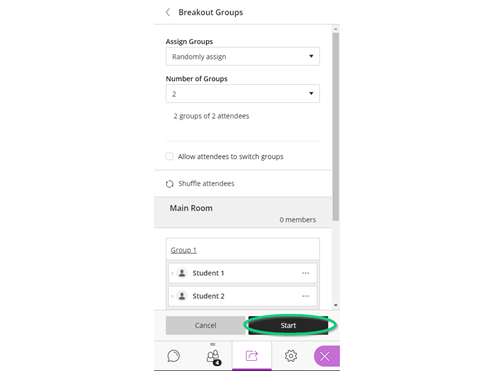Click the Shuffle attendees refresh icon
This screenshot has height=371, width=494.
170,184
